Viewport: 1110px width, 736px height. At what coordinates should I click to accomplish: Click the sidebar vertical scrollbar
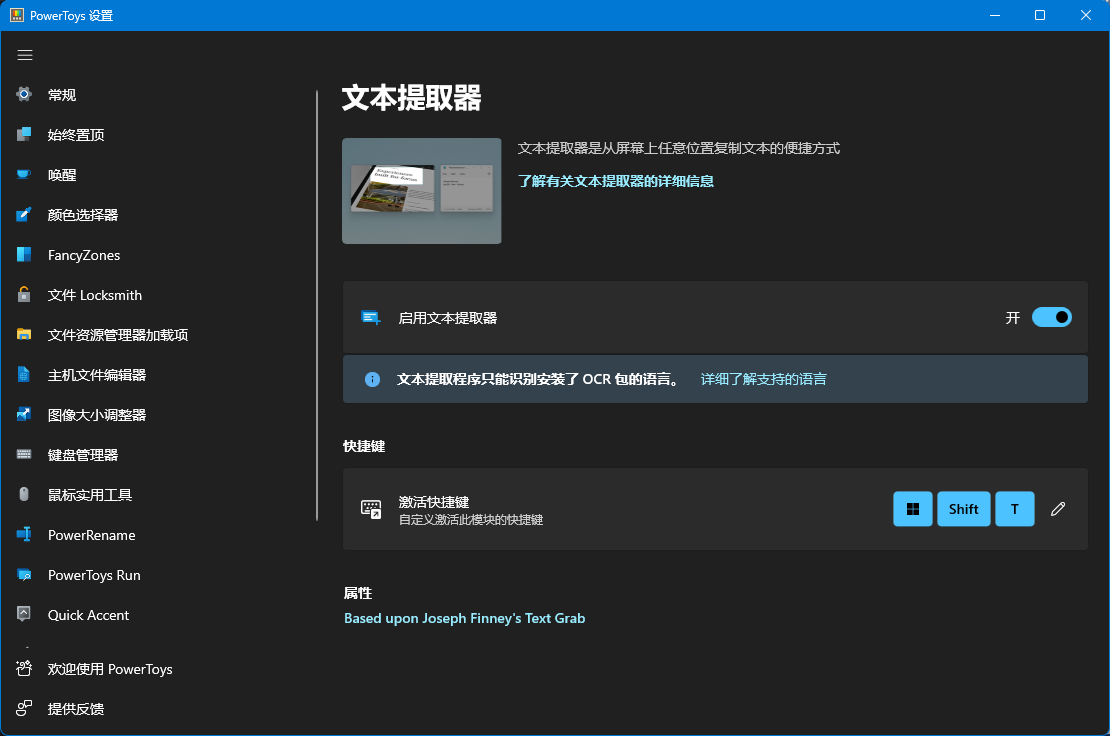pyautogui.click(x=316, y=304)
